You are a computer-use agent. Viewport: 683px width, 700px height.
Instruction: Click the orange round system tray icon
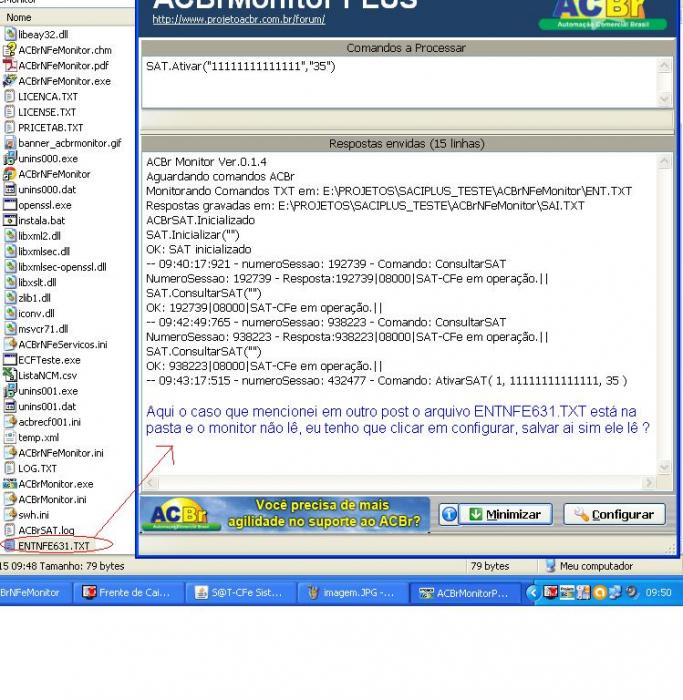(x=600, y=592)
